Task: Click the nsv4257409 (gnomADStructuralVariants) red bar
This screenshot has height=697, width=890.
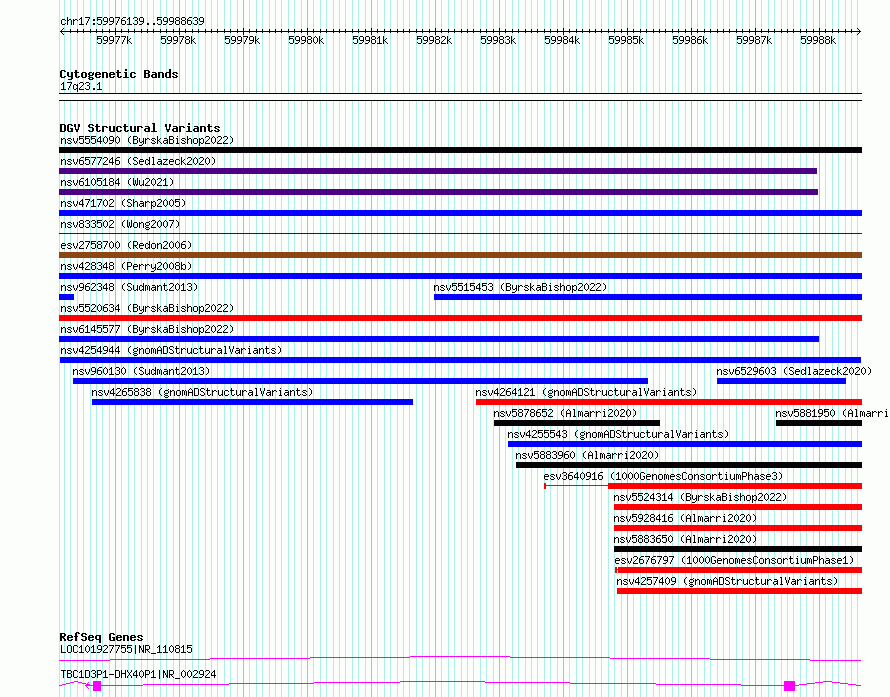Action: (740, 591)
